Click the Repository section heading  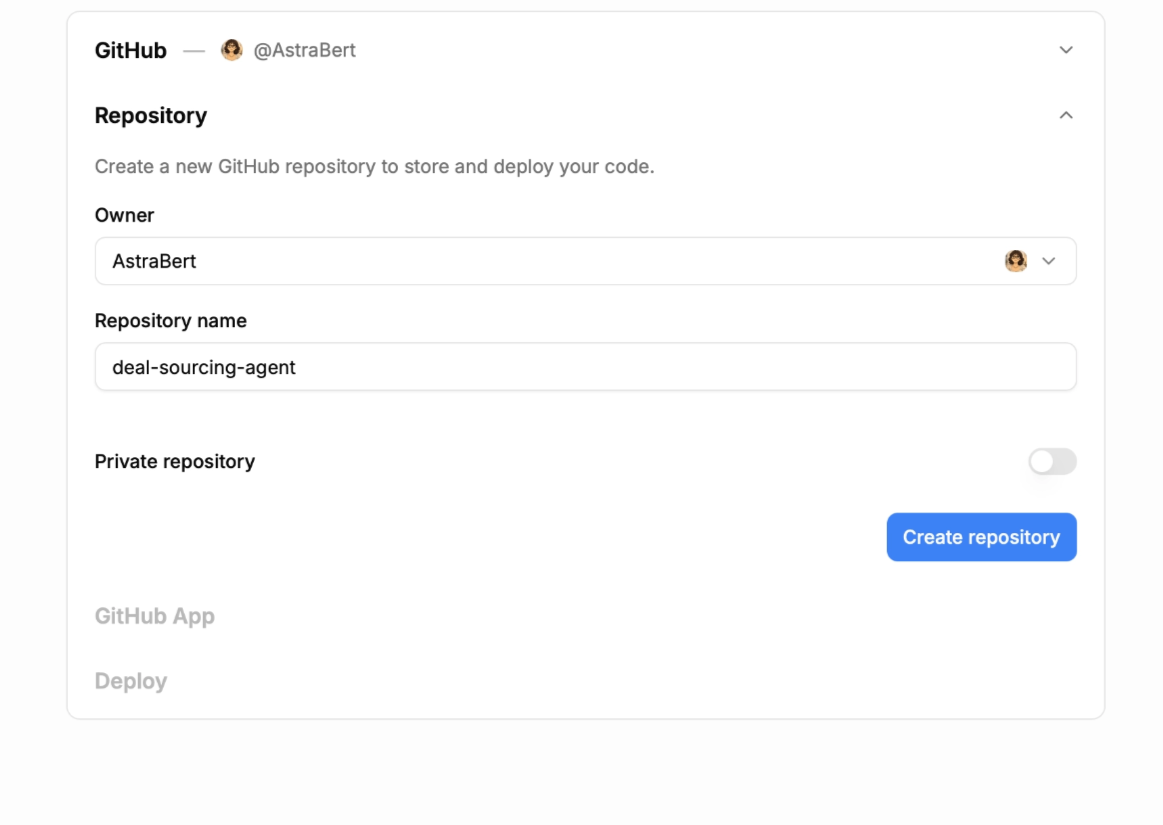point(151,116)
